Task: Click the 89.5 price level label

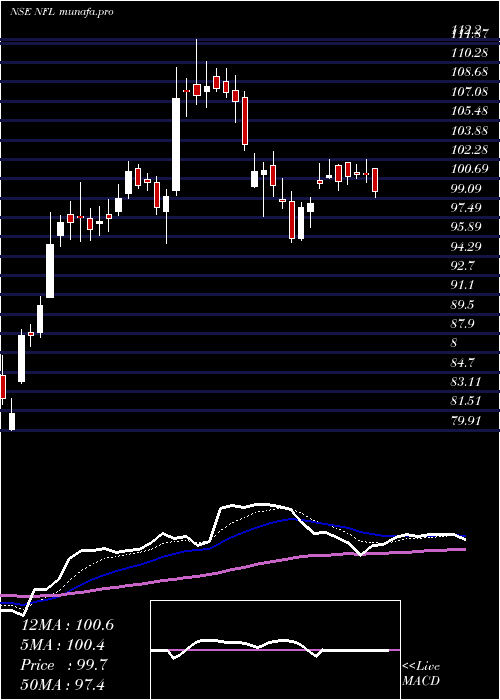Action: pos(463,304)
